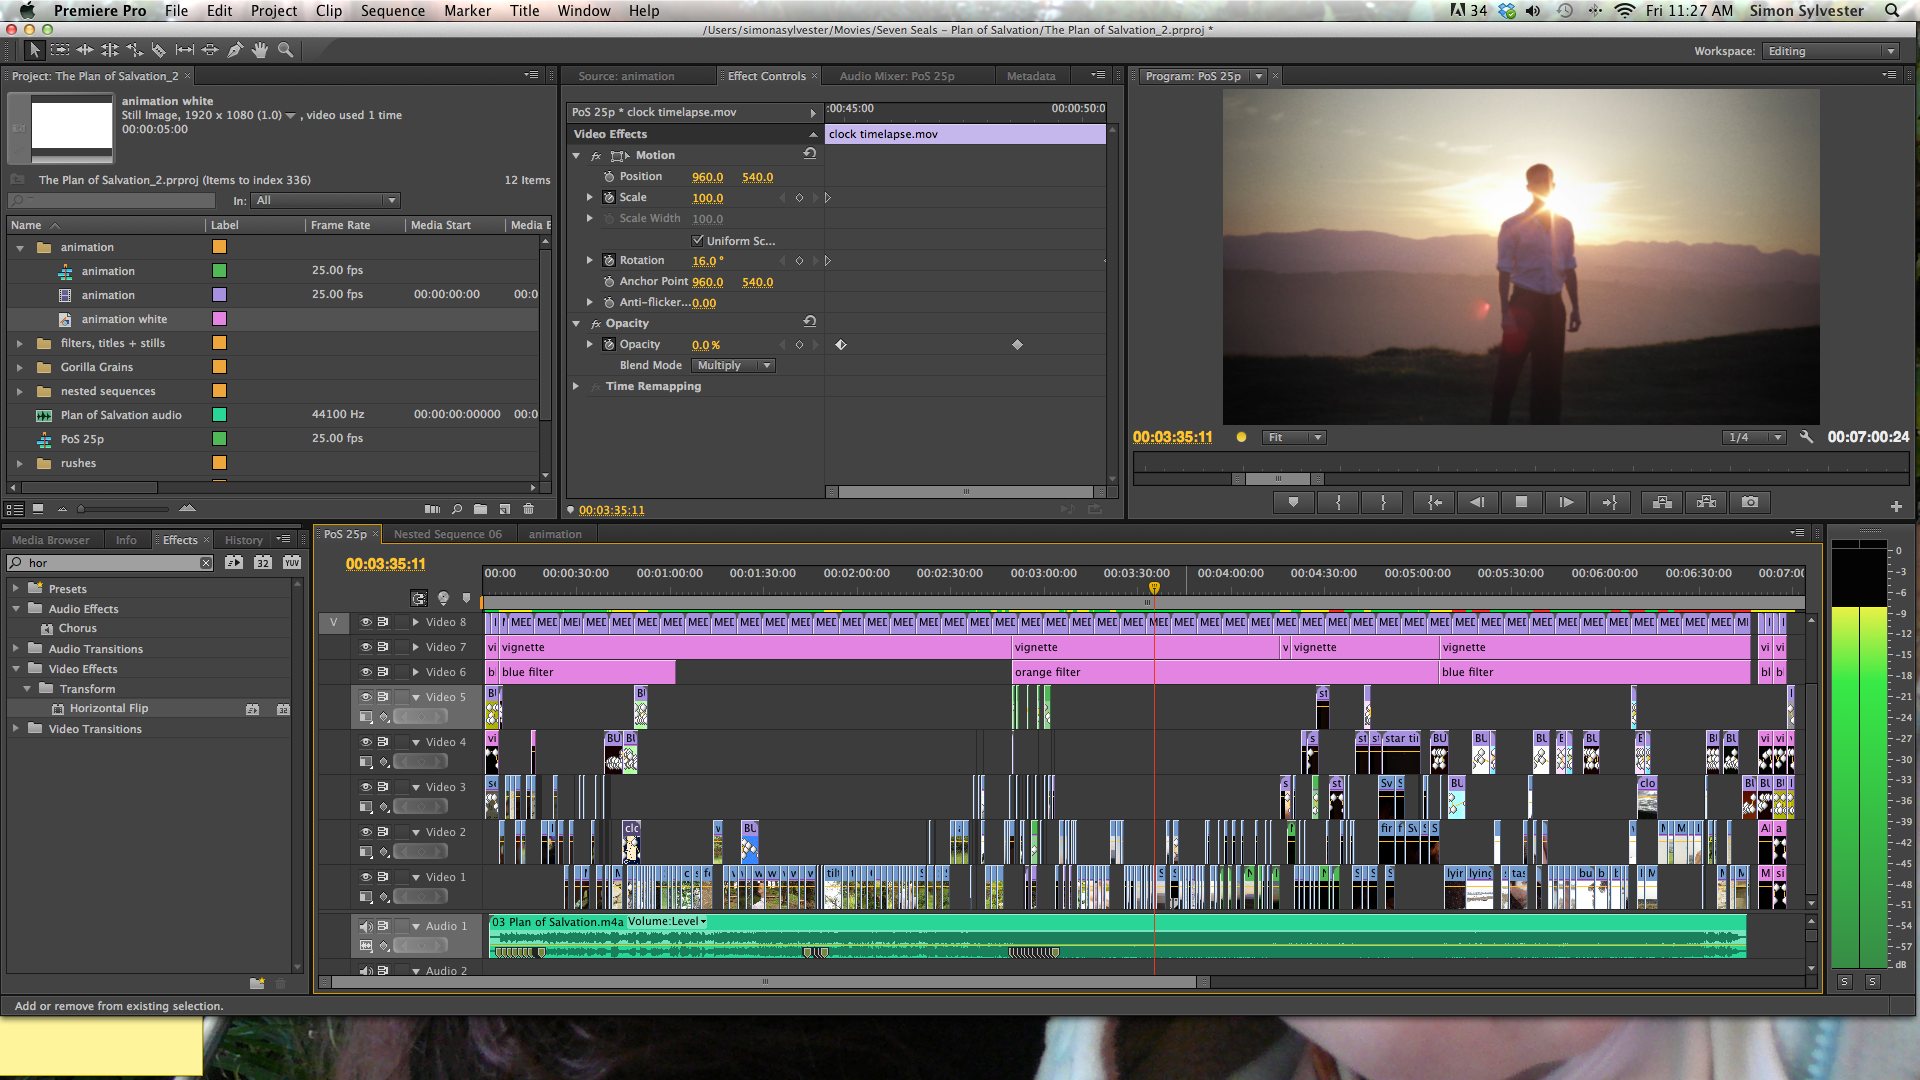
Task: Select the Razor tool
Action: 158,50
